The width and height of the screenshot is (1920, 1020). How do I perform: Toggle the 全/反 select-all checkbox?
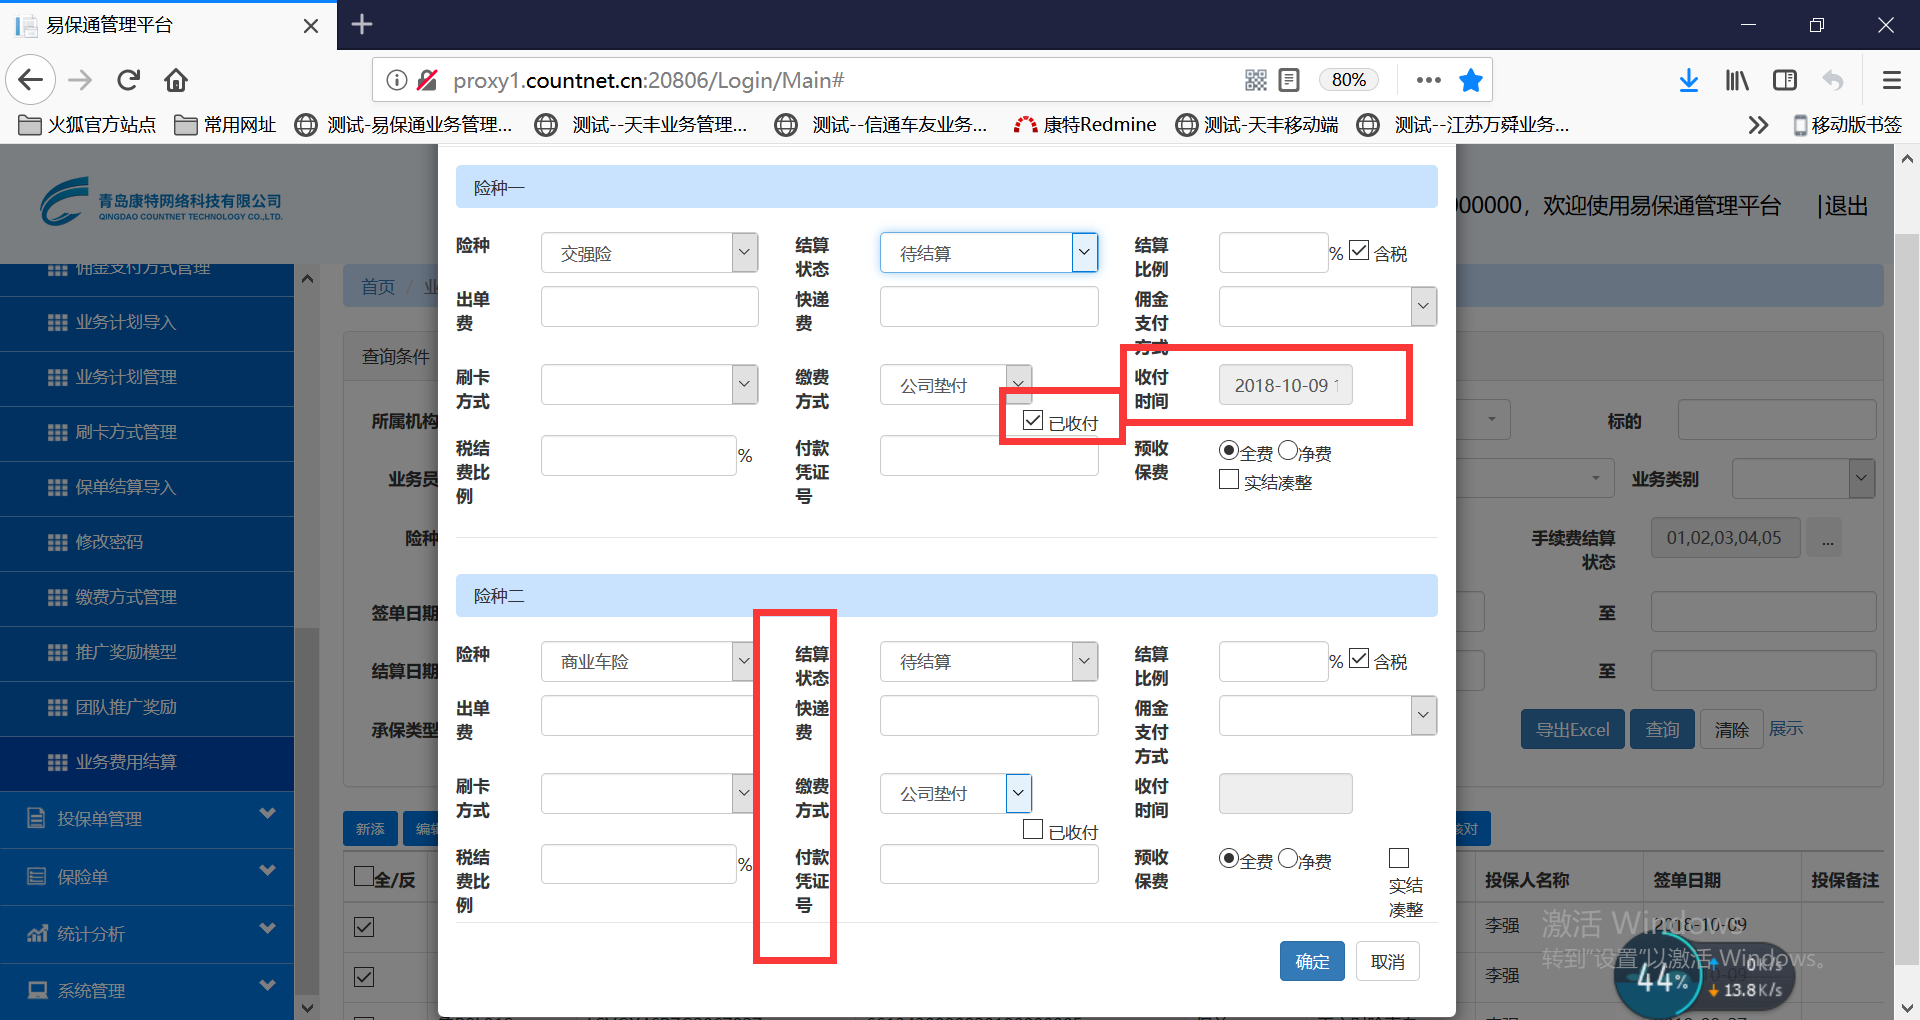(364, 877)
